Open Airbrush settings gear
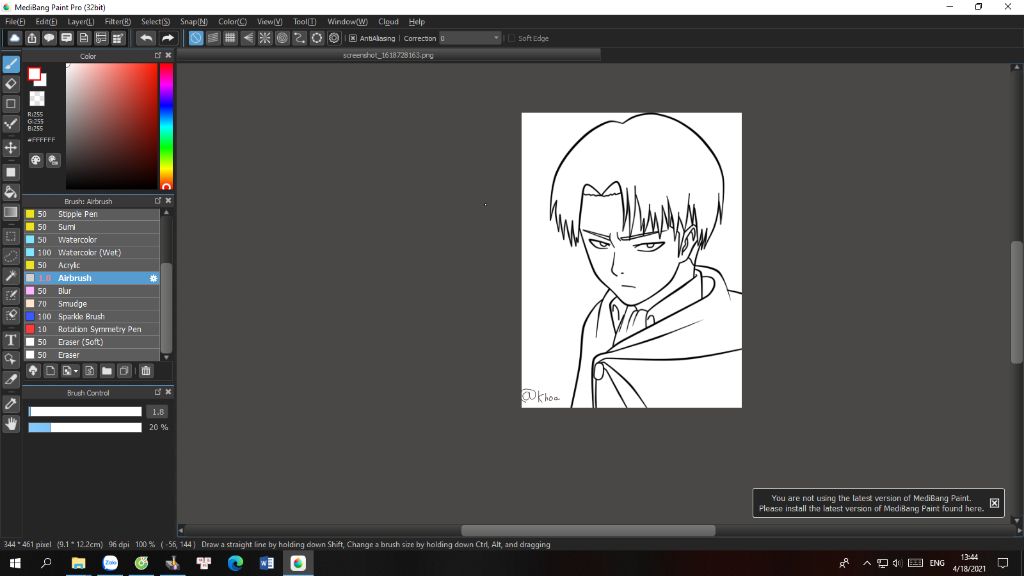The image size is (1024, 576). pos(153,278)
